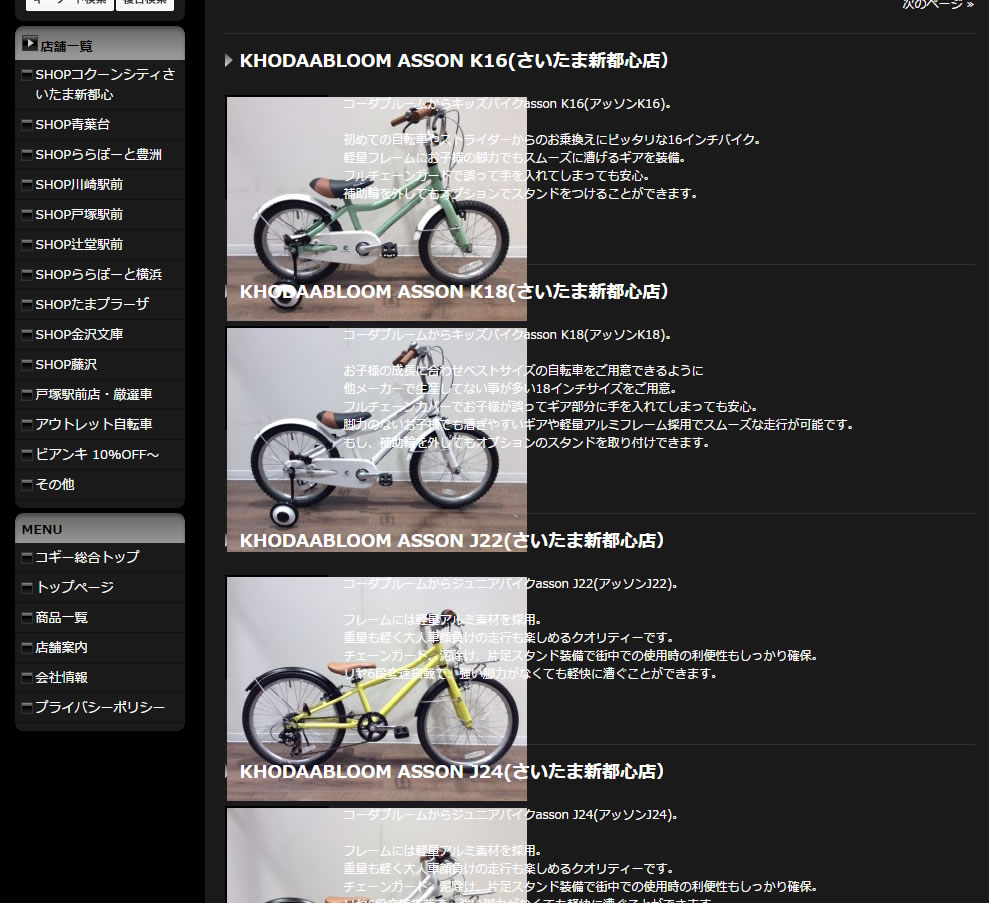Open SHOPコクーンシティさいたま新都心 shop link
Screen dimensions: 989x903
(x=105, y=84)
